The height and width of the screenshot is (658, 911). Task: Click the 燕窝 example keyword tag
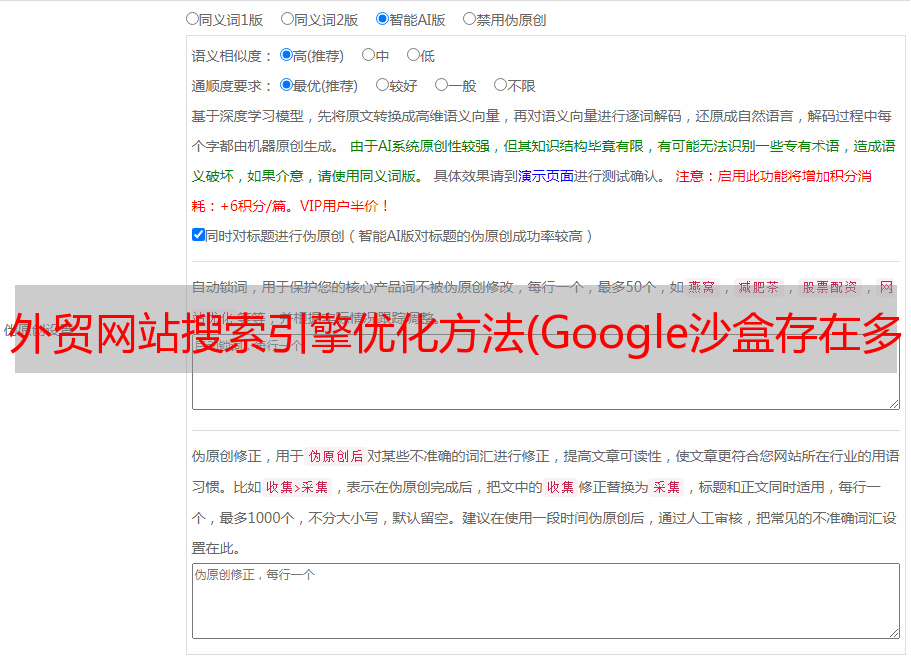(x=701, y=287)
